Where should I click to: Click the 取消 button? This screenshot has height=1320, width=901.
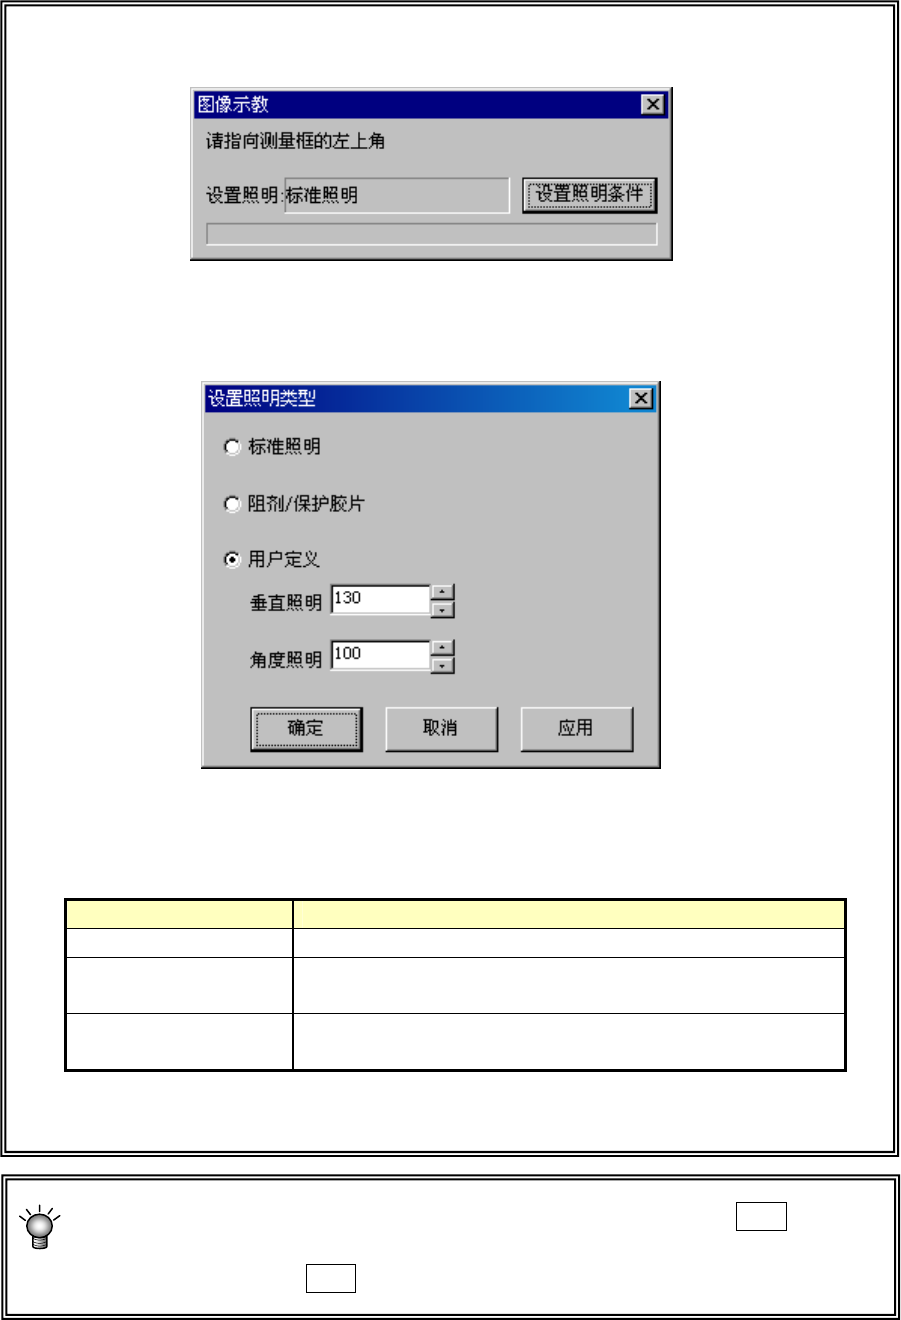click(x=441, y=729)
